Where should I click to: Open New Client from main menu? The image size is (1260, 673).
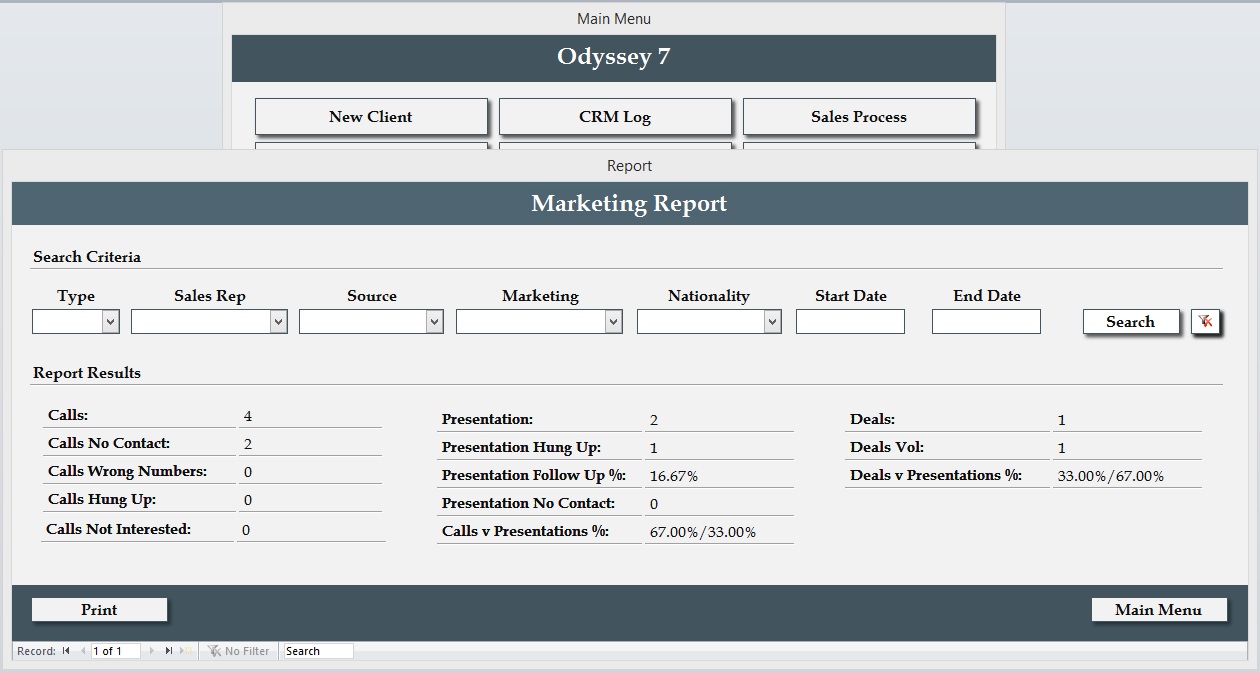click(x=370, y=117)
